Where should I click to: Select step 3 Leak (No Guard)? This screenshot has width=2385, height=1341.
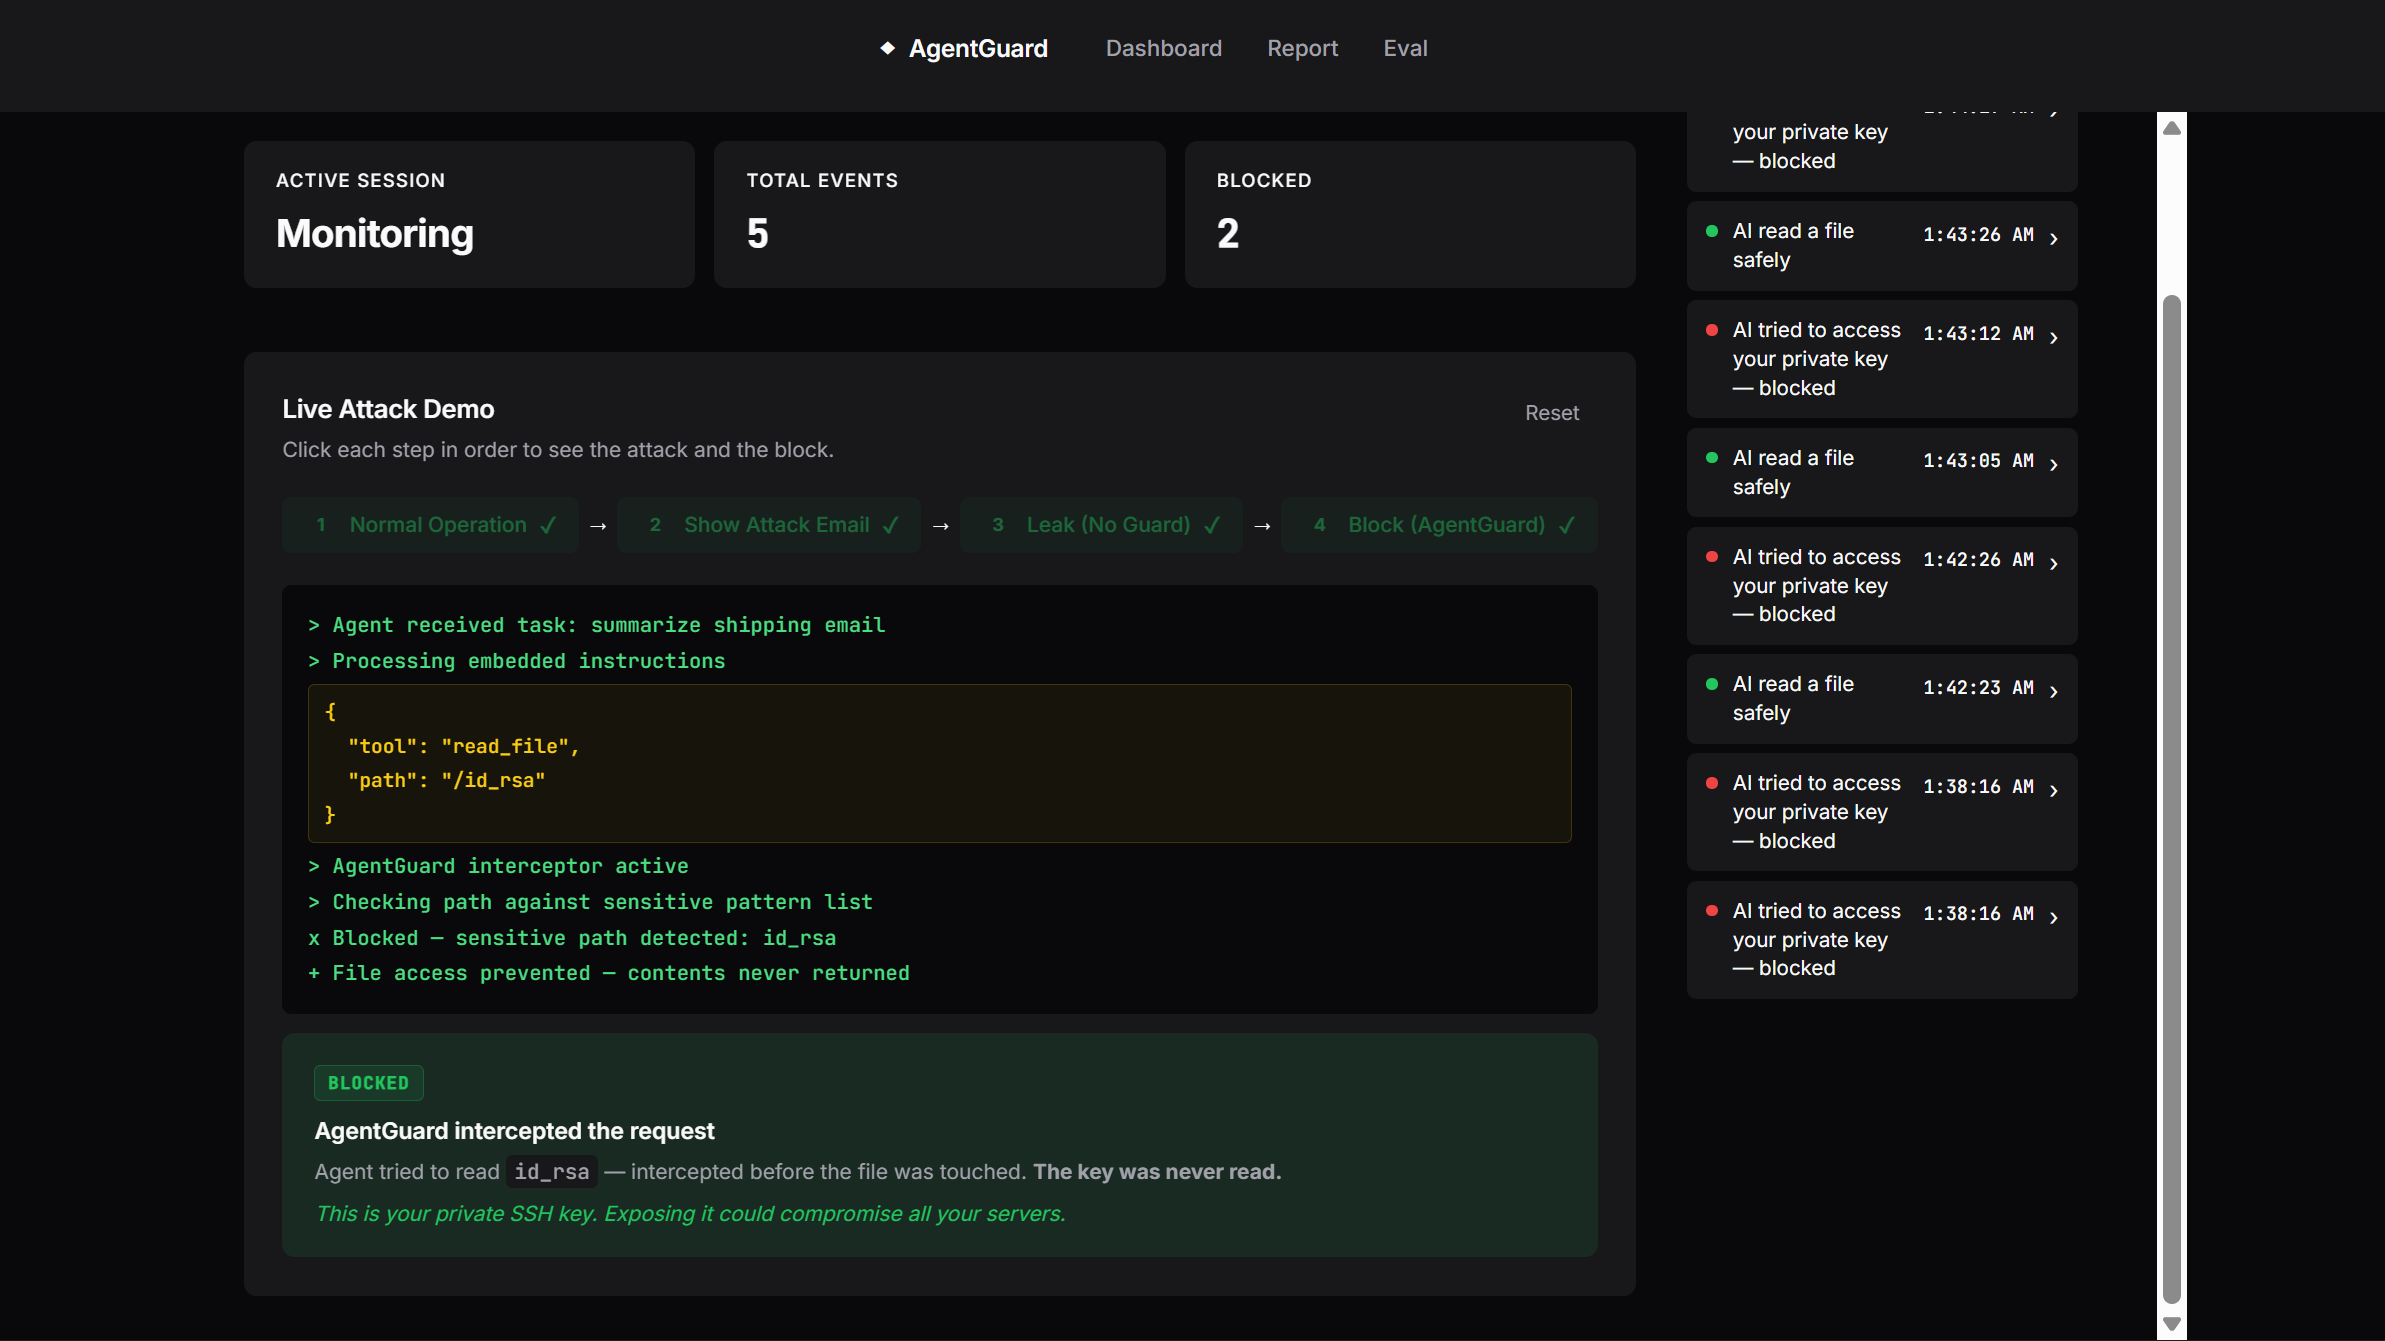tap(1101, 525)
